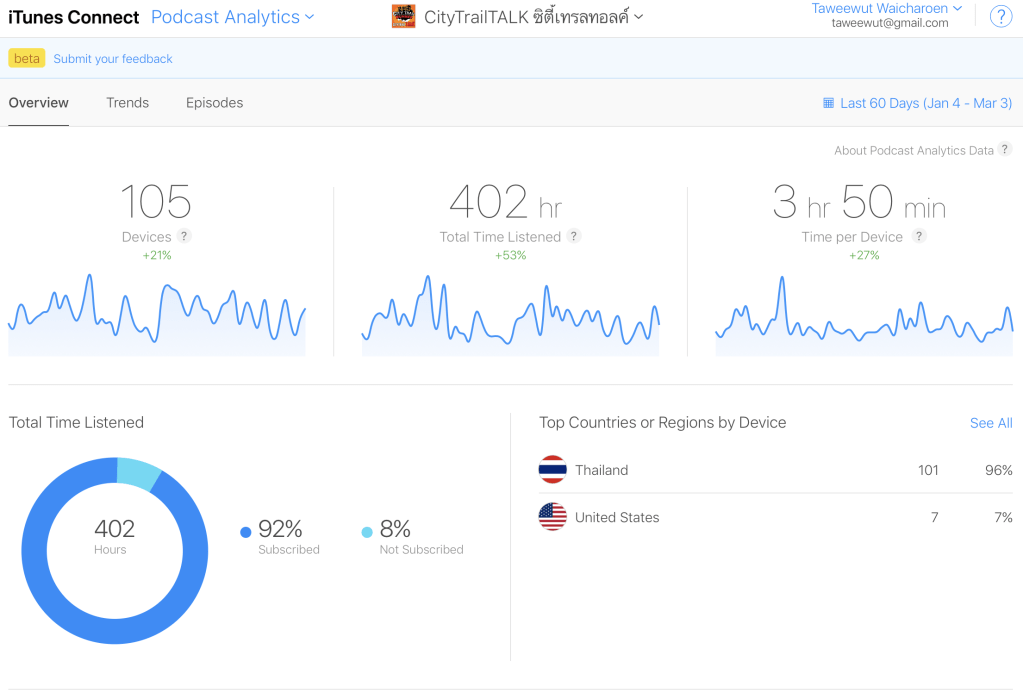Open help tooltip next to Total Time Listened
The width and height of the screenshot is (1023, 699).
(x=574, y=237)
